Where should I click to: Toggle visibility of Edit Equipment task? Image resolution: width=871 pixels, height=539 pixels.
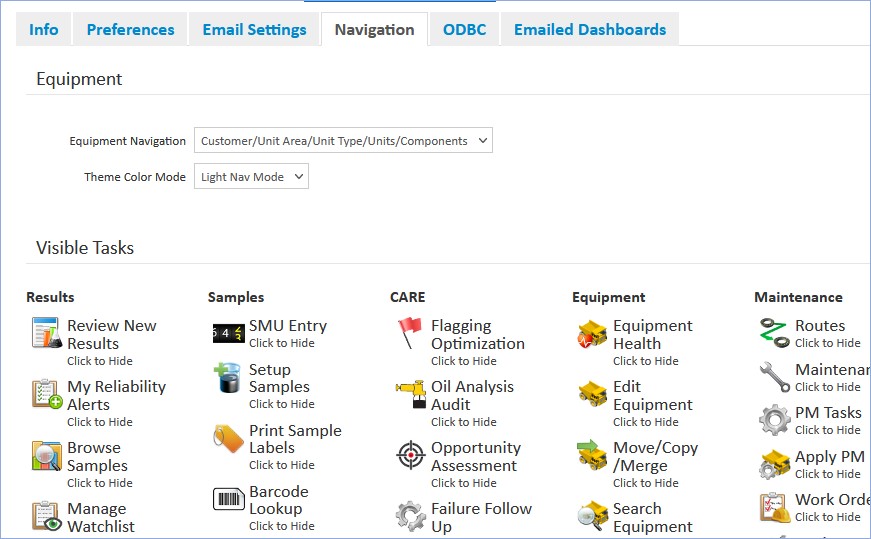(x=645, y=422)
